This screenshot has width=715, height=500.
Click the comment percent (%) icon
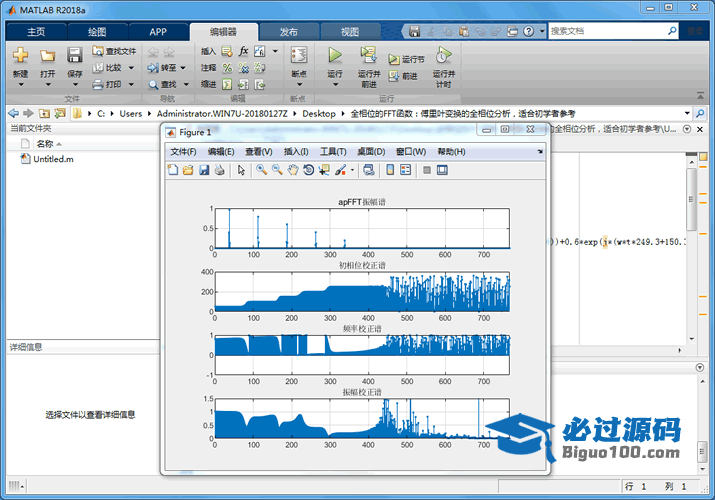point(227,68)
